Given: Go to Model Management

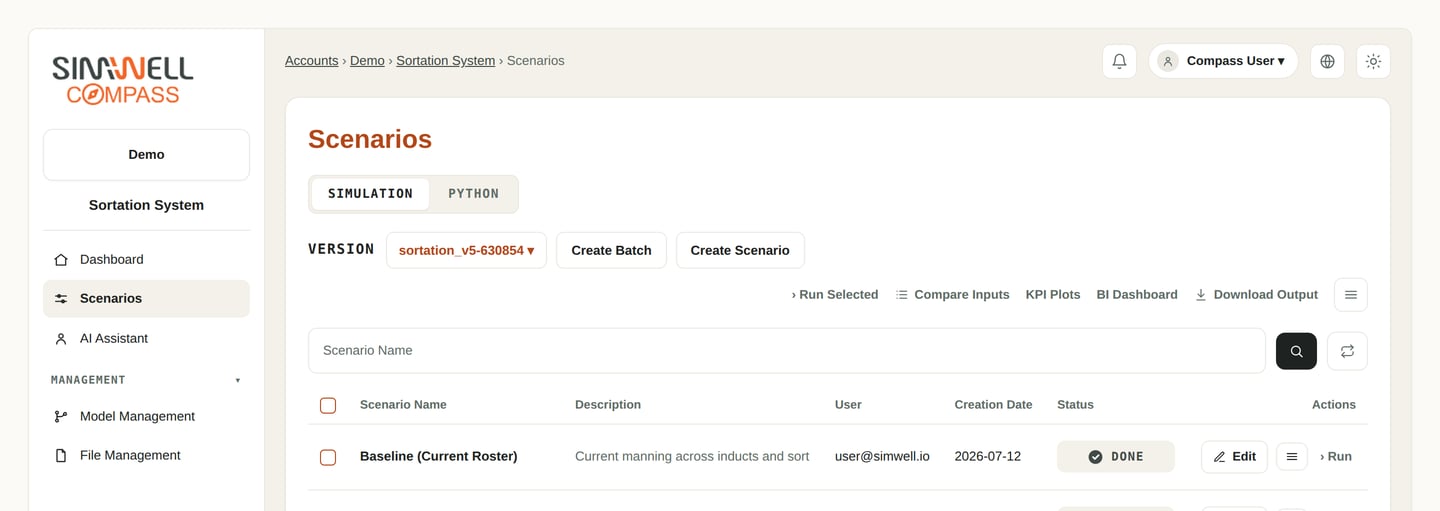Looking at the screenshot, I should point(146,417).
